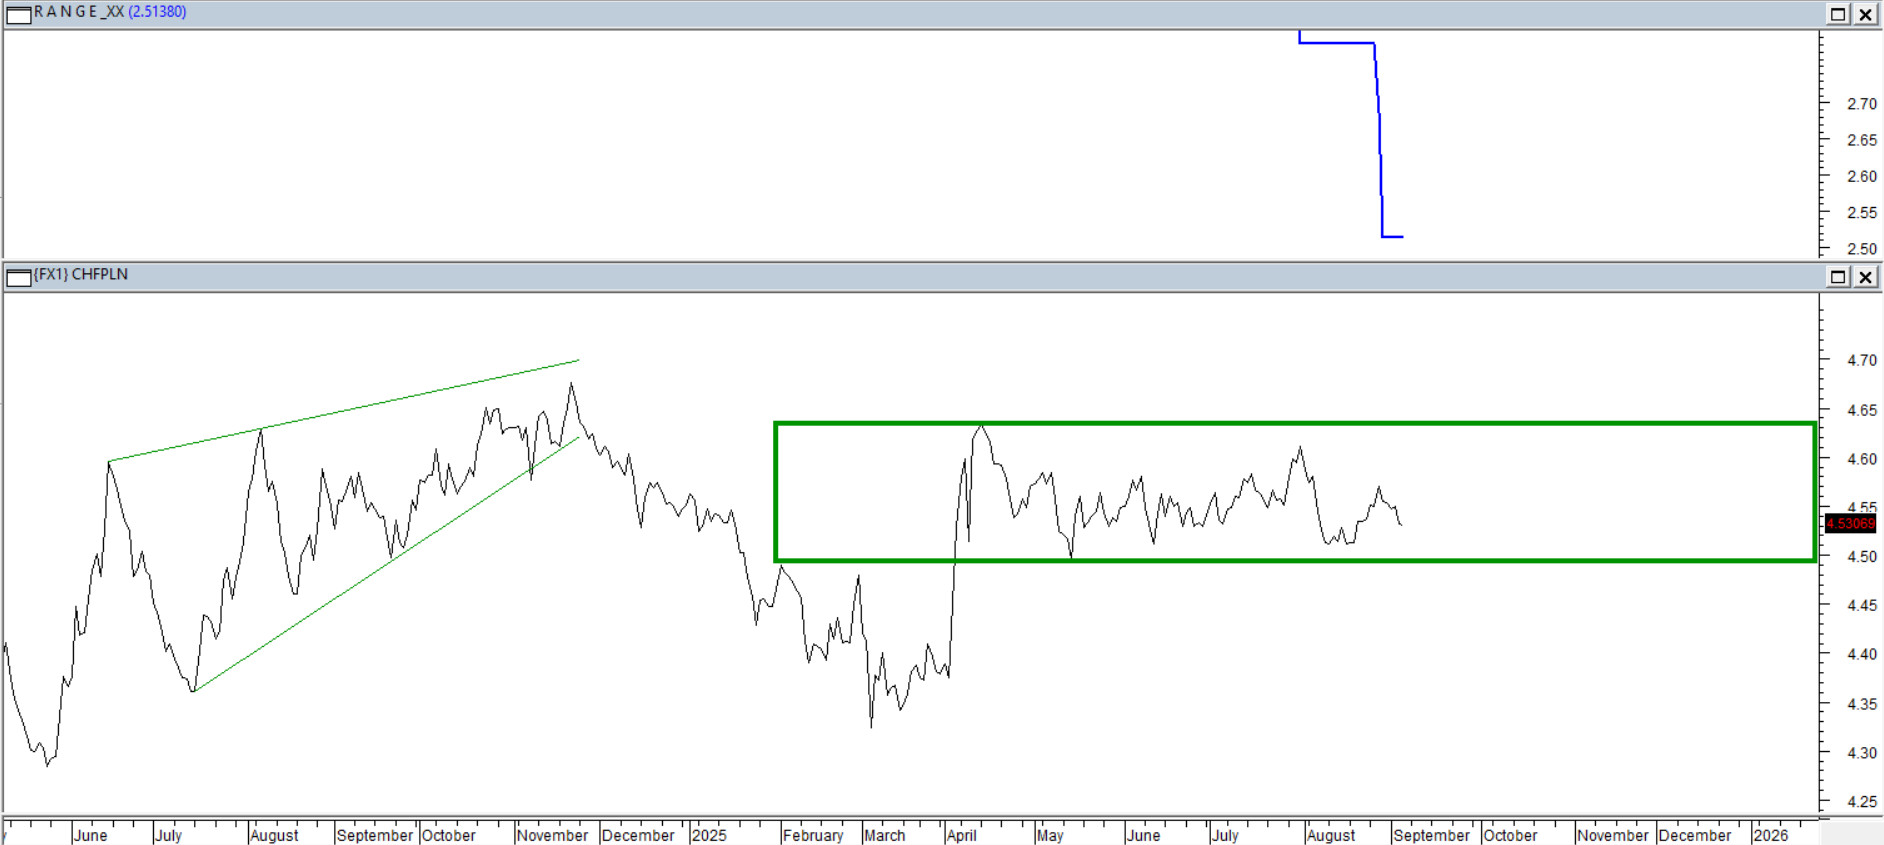Click the {FX1} CHFPLN panel title
1884x845 pixels.
(x=81, y=274)
